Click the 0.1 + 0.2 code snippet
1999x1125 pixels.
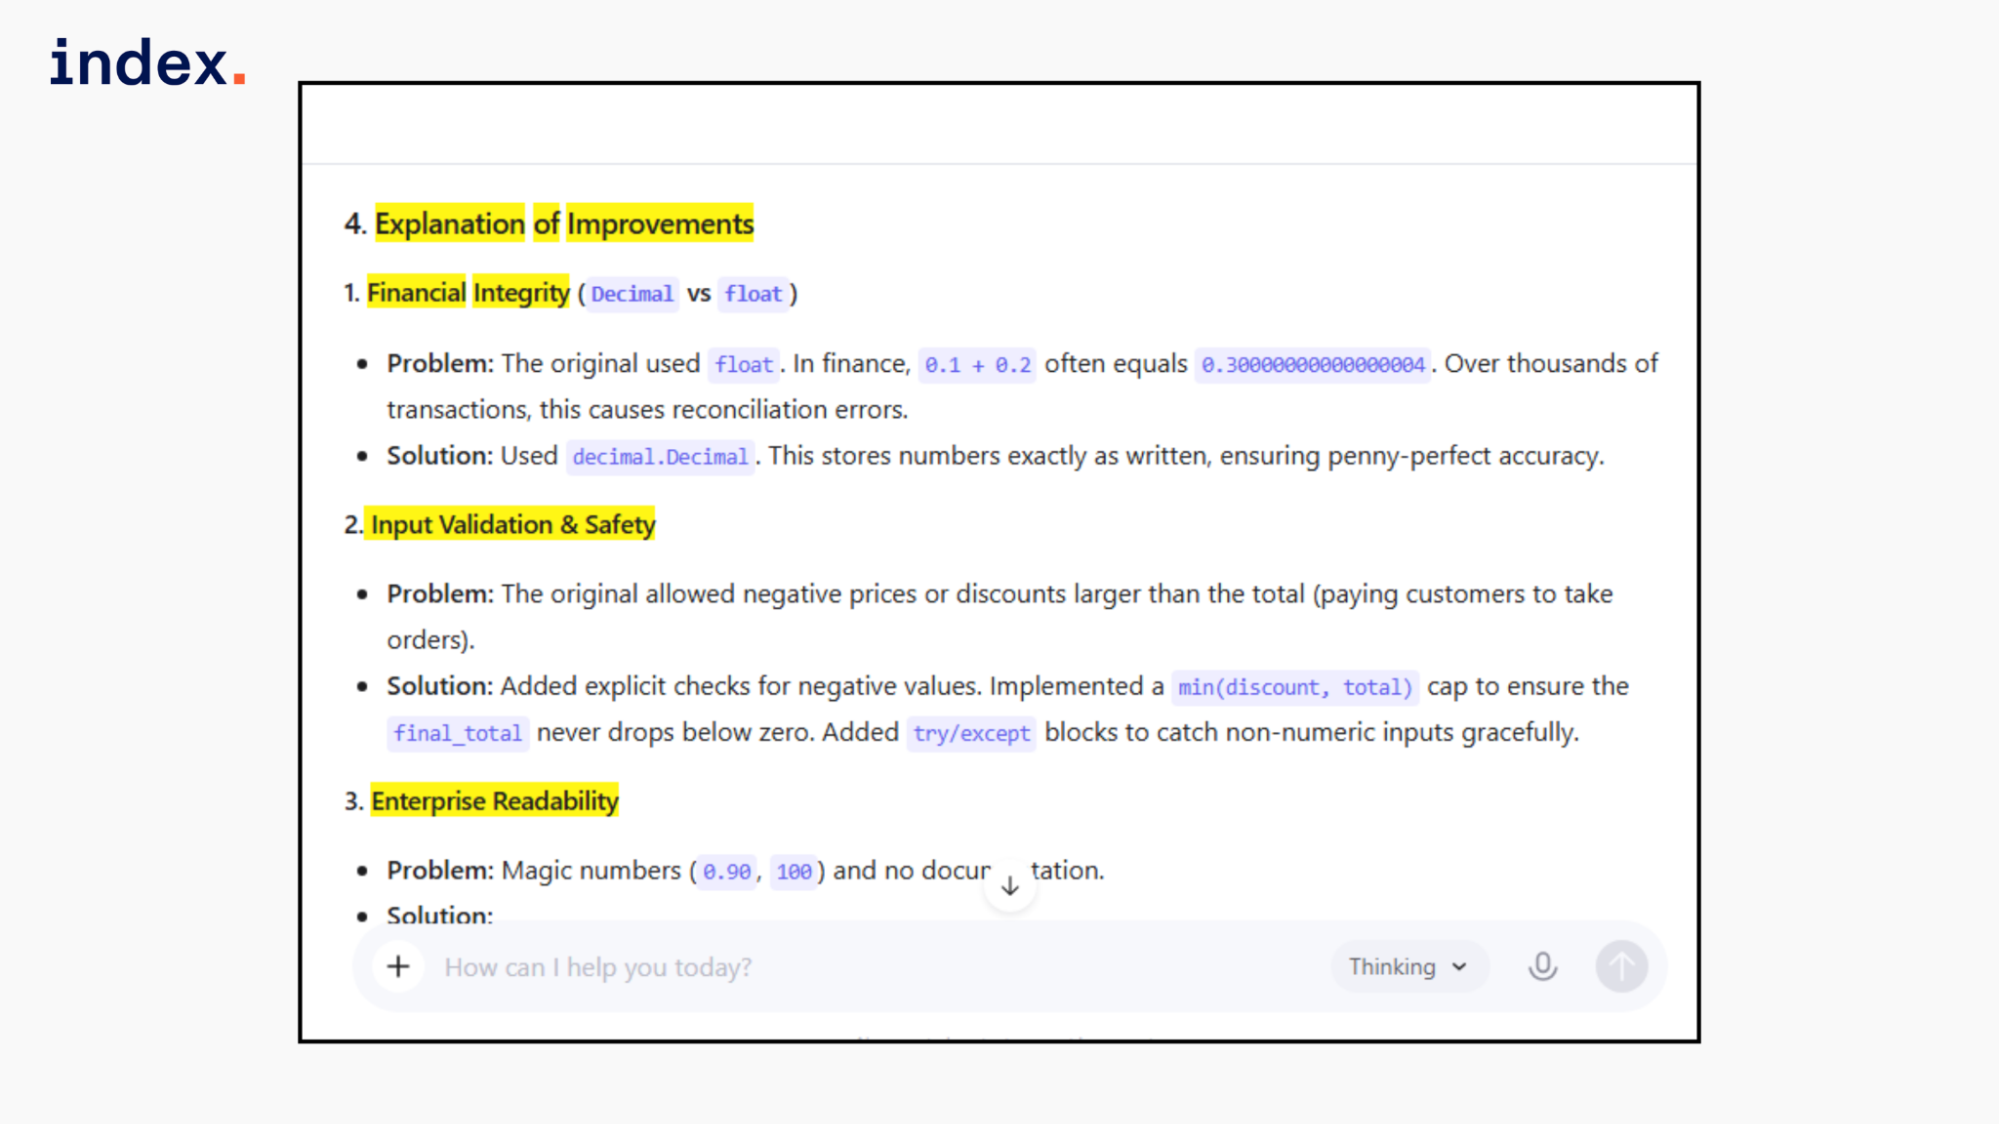(977, 365)
